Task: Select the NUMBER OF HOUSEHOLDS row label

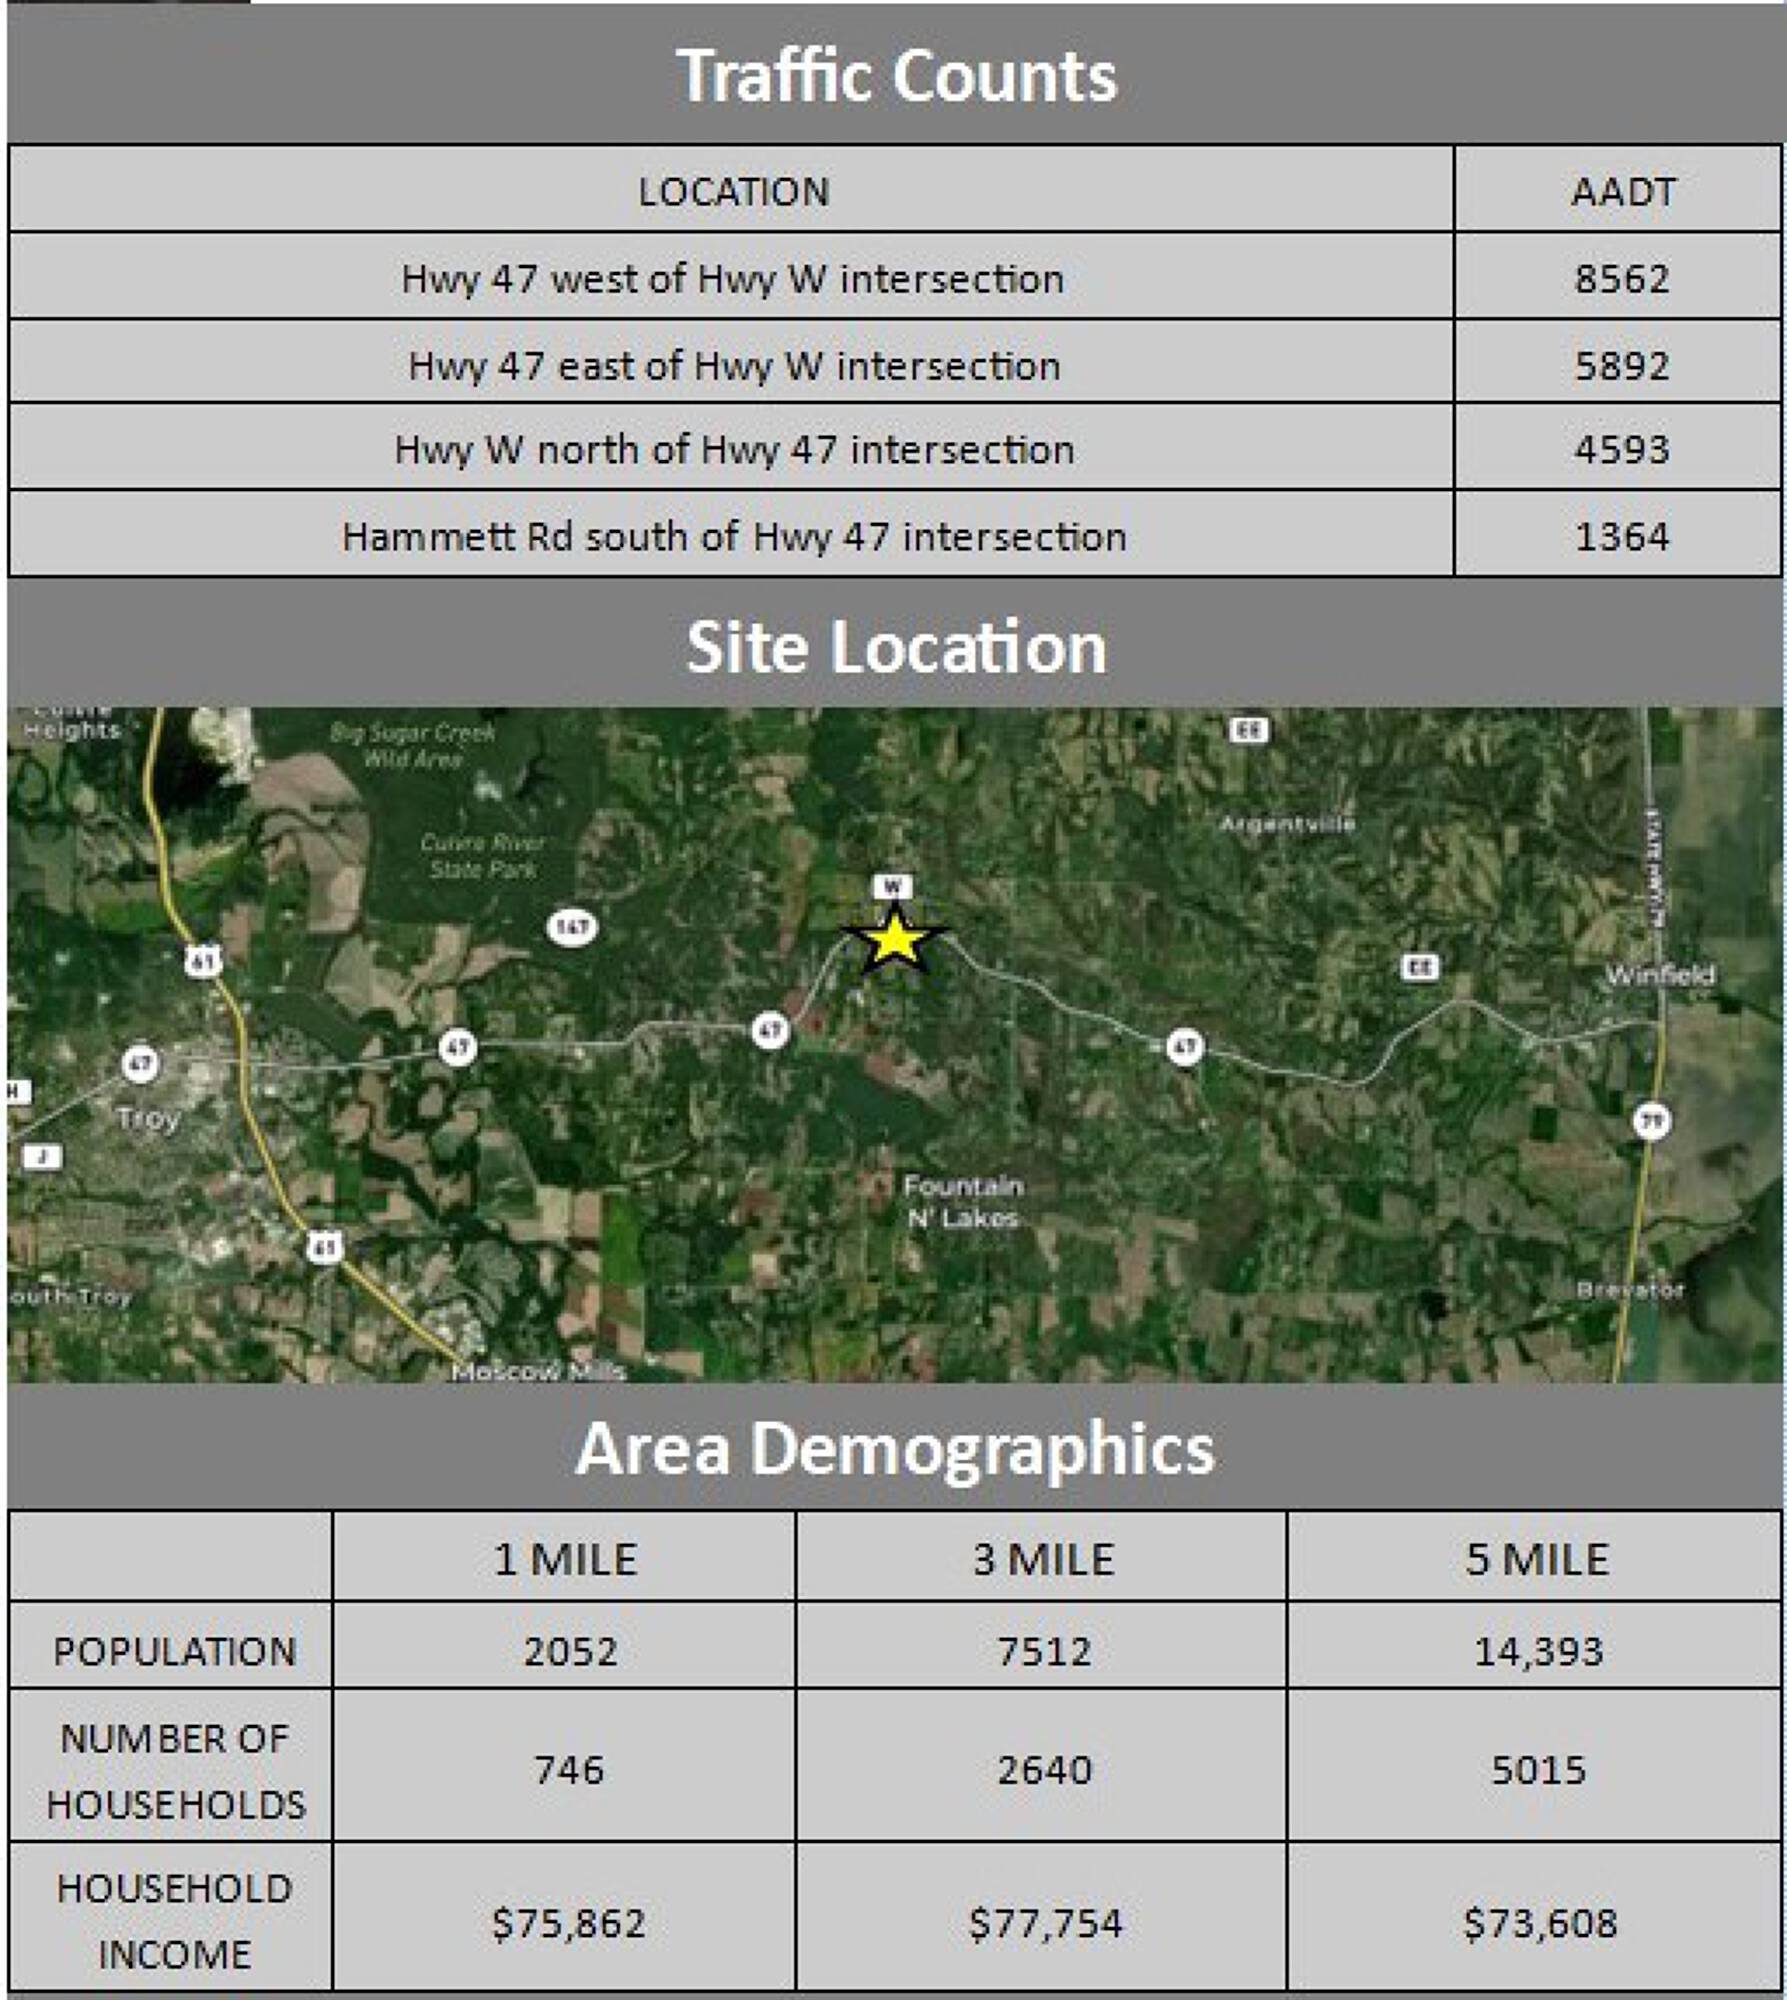Action: tap(174, 1771)
